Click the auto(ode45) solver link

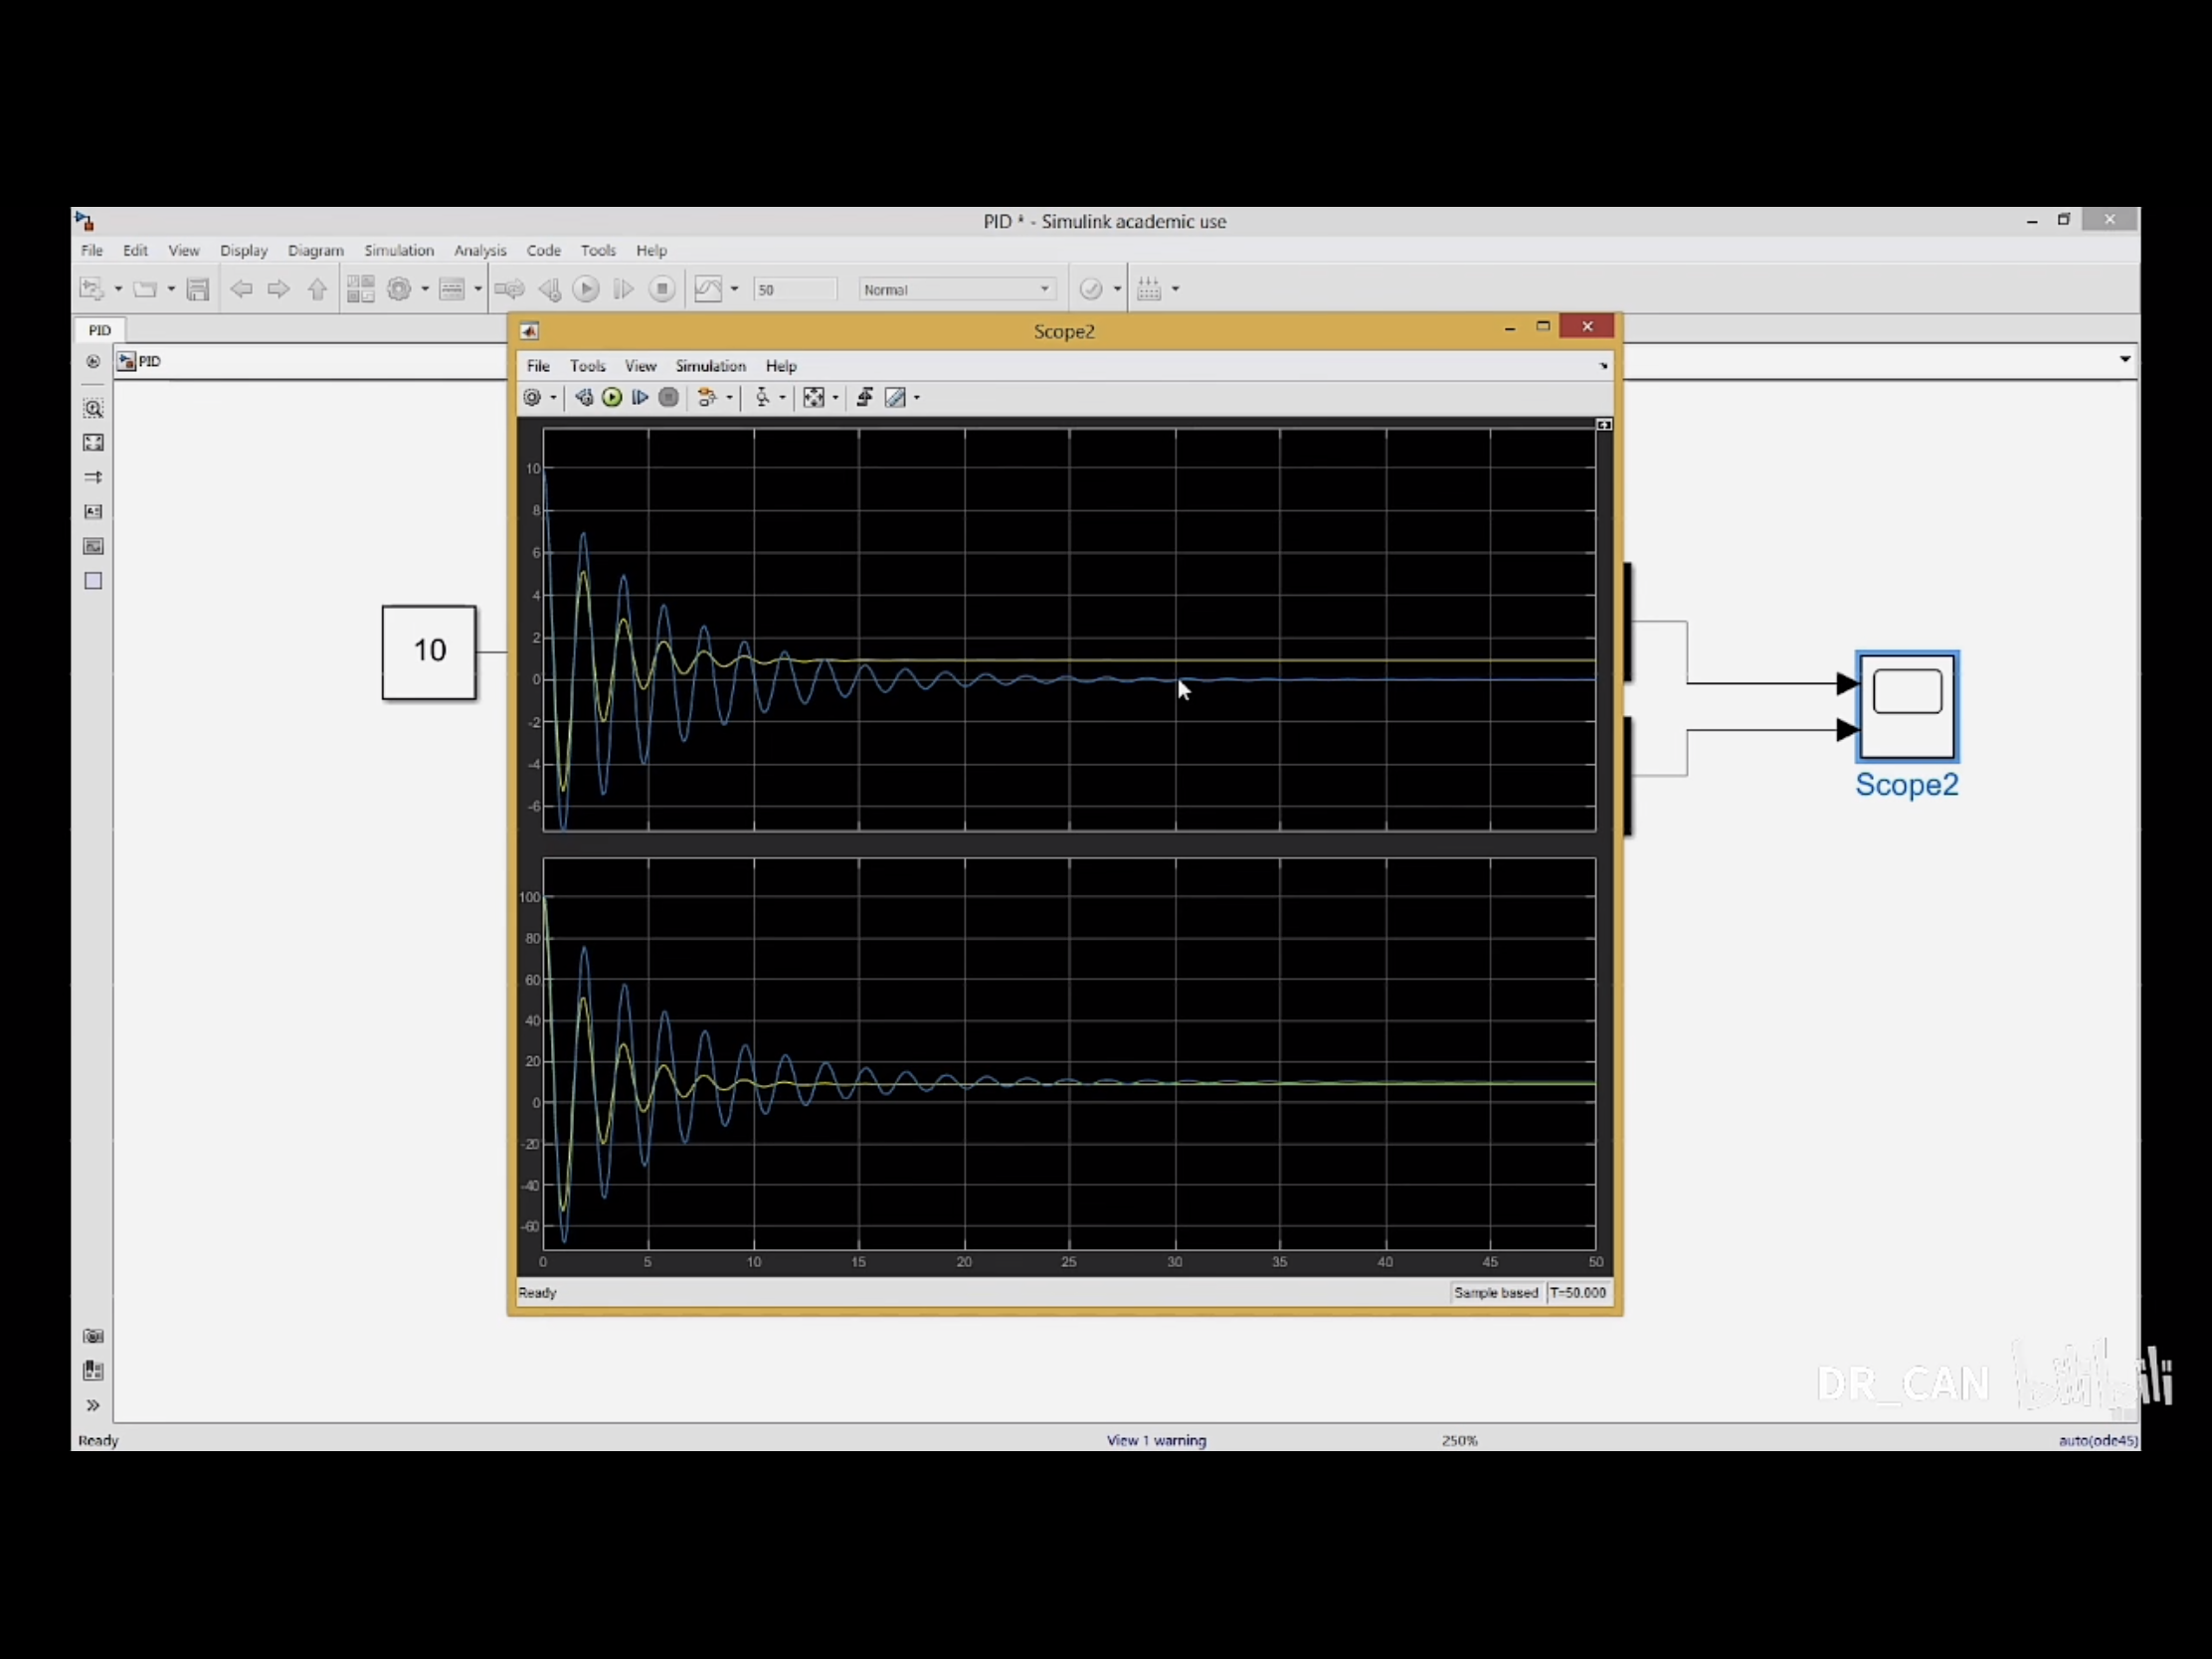click(2098, 1440)
